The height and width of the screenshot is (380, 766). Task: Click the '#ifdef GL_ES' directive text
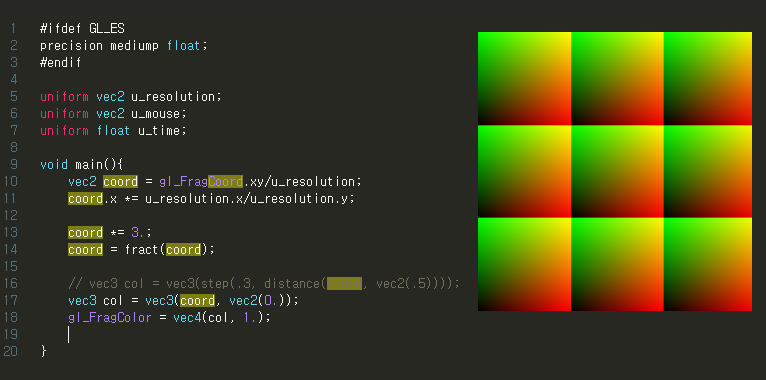click(82, 29)
